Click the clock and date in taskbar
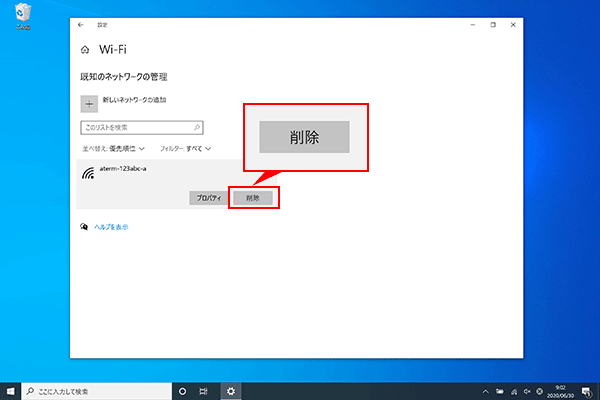 tap(558, 390)
